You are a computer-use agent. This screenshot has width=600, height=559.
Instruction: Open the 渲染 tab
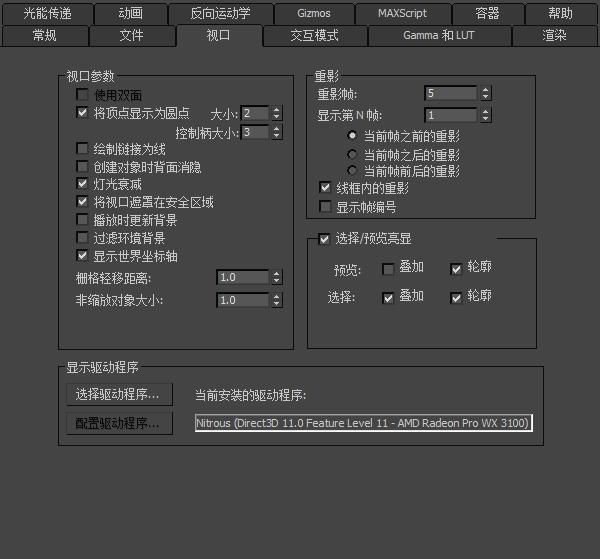coord(554,36)
